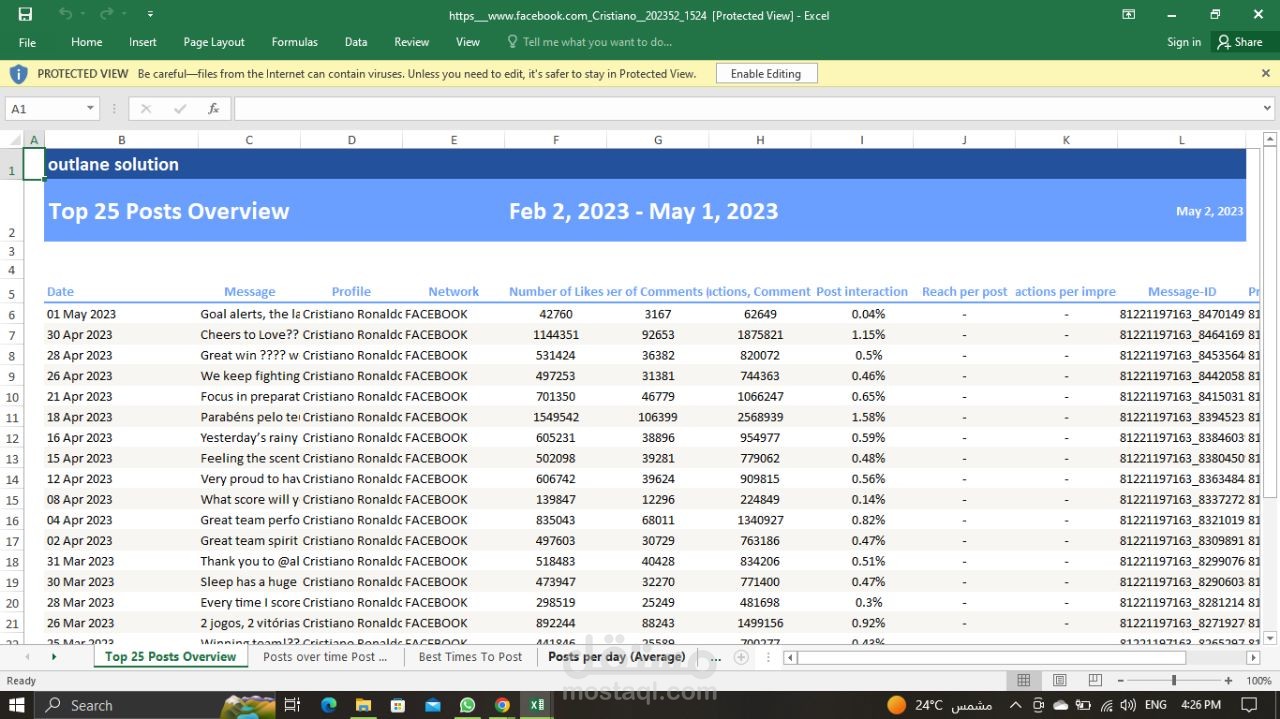Select column F header
The width and height of the screenshot is (1280, 719).
(x=556, y=140)
